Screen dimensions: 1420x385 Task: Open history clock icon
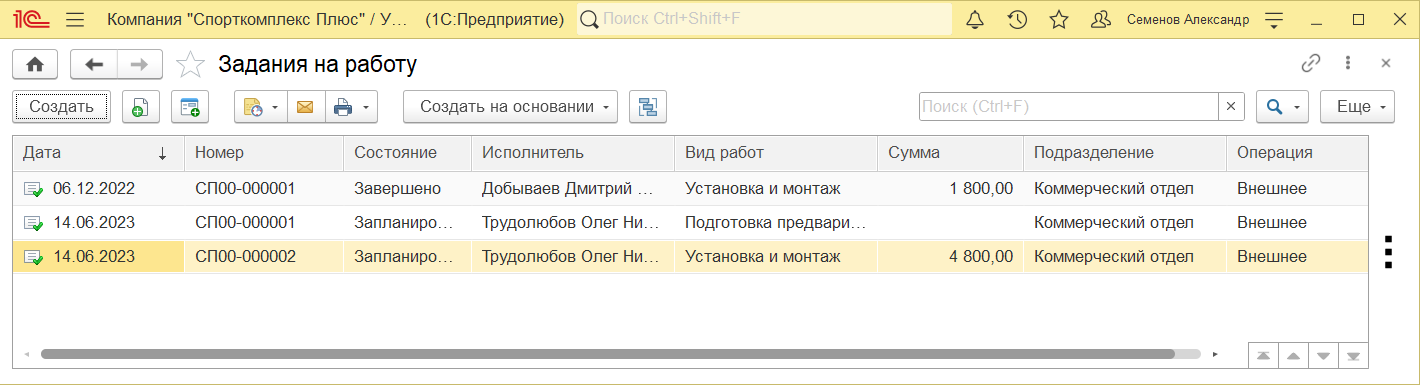click(1017, 20)
